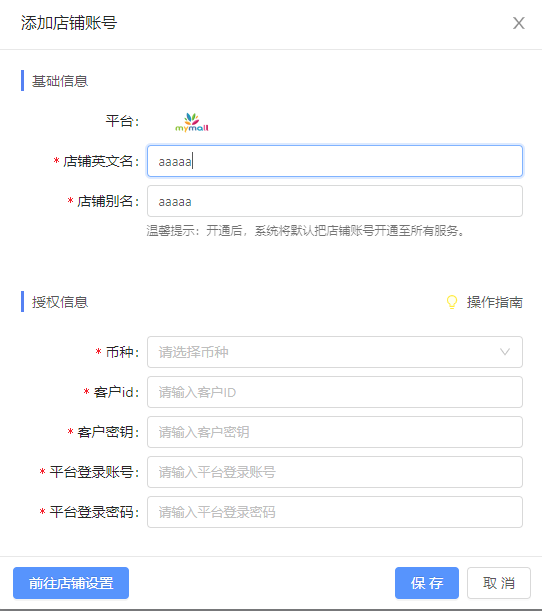Click the 授权信息 section heading
Screen dimensions: 542x611
tap(60, 302)
